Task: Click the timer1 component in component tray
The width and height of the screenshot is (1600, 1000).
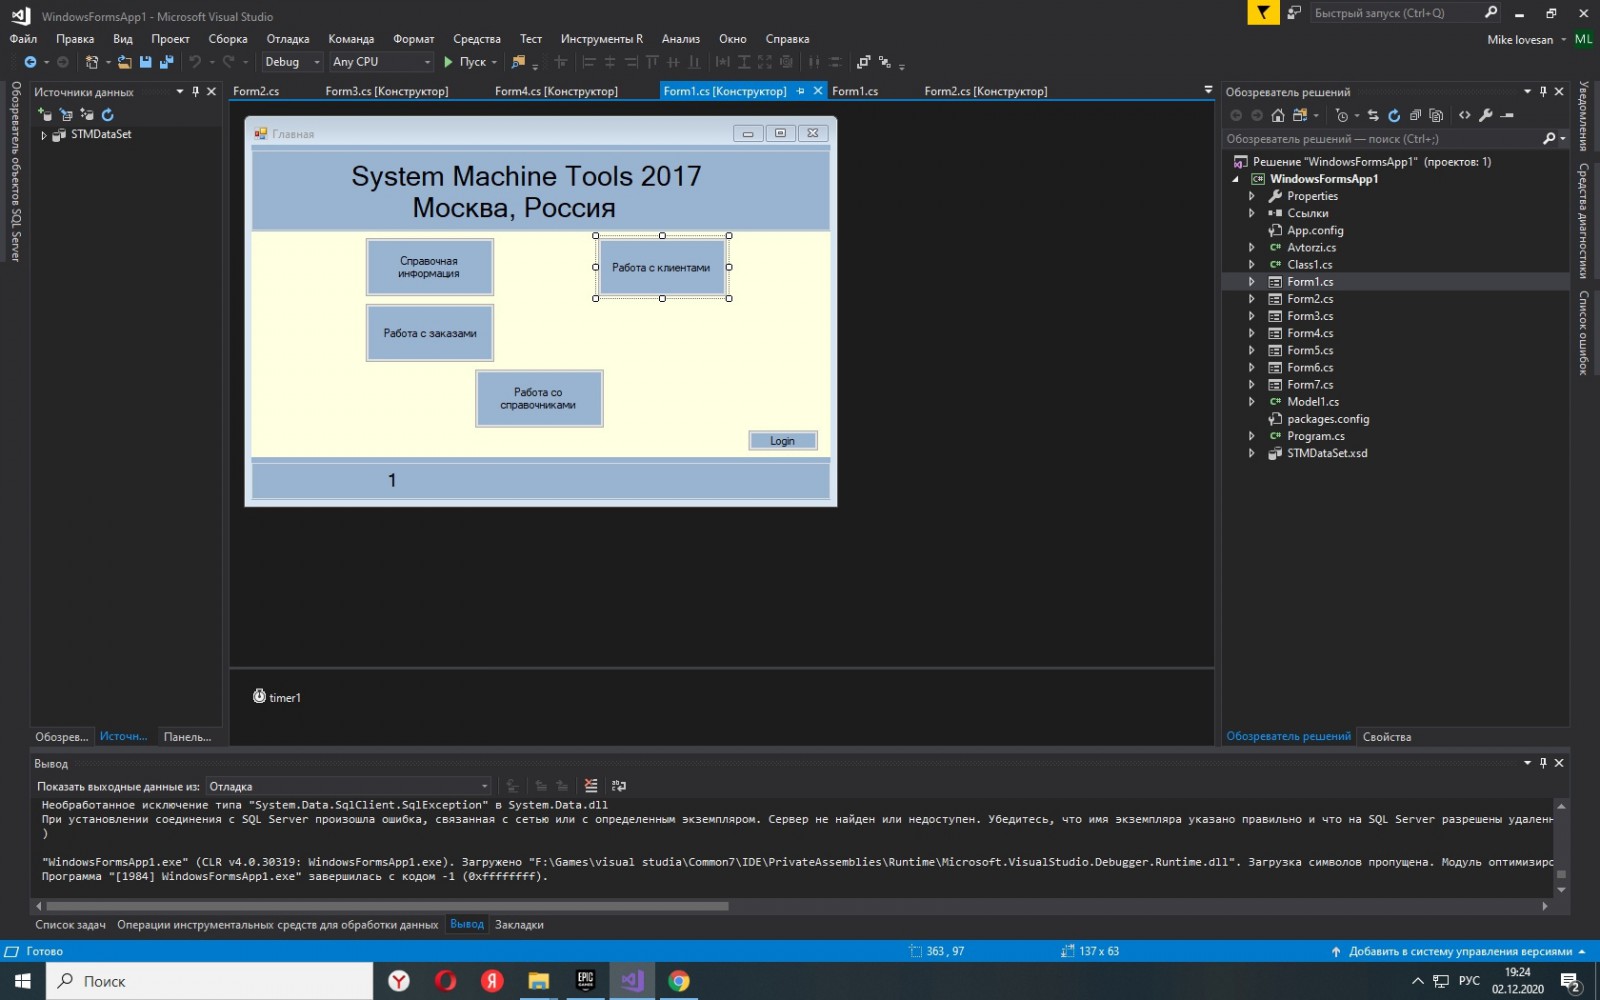Action: pos(277,697)
